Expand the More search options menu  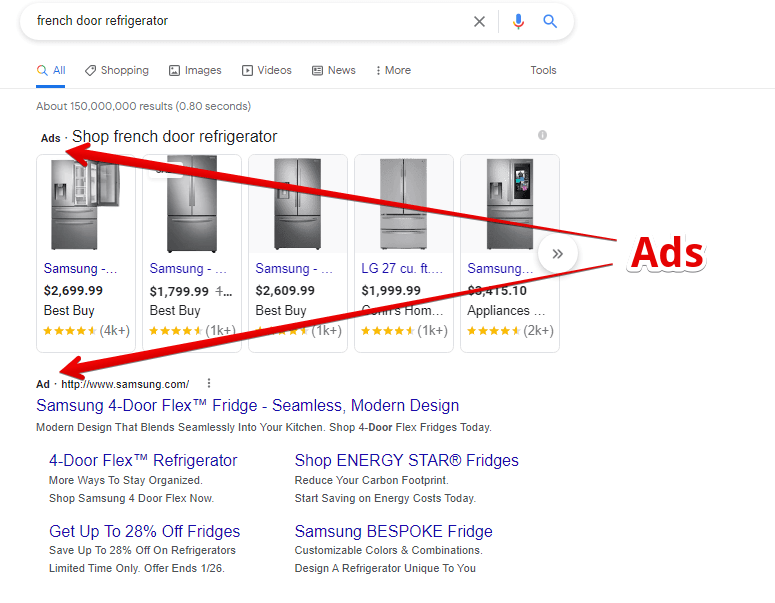pos(393,70)
